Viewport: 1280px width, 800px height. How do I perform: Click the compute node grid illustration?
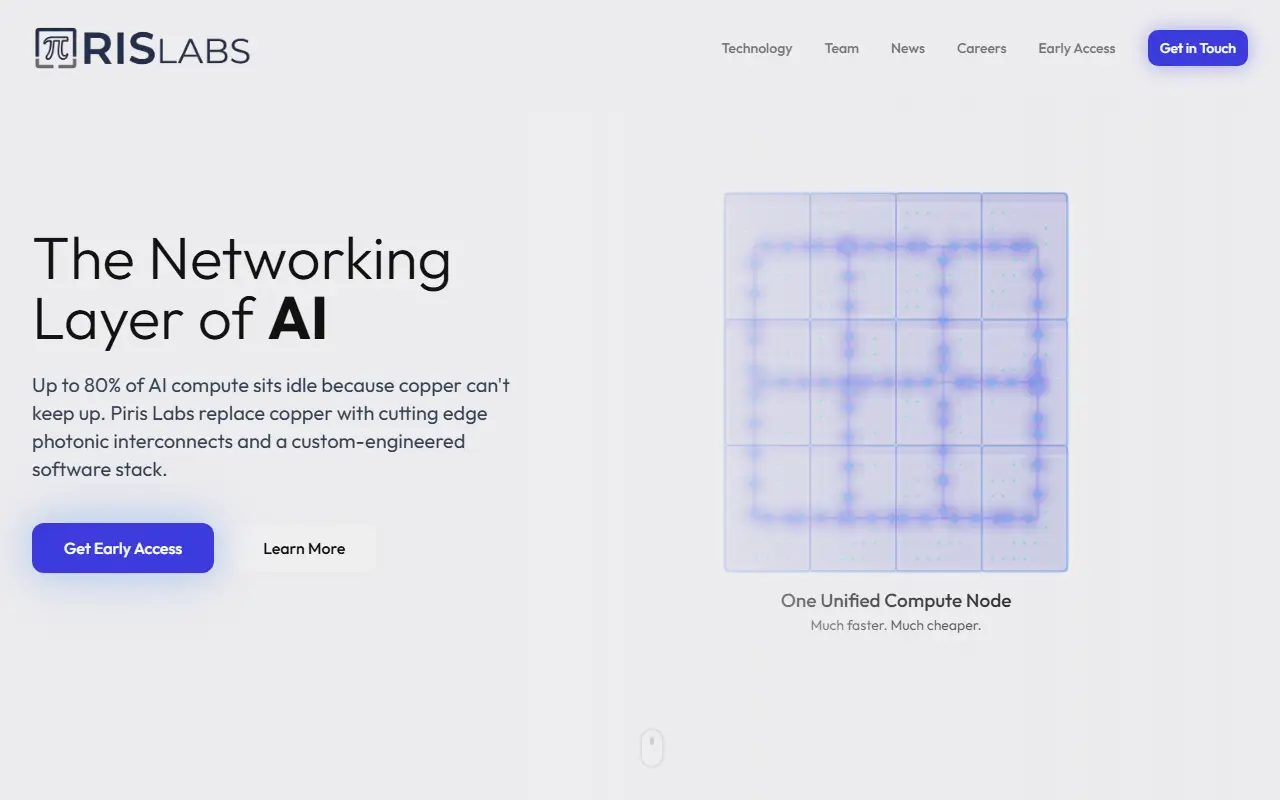click(896, 382)
